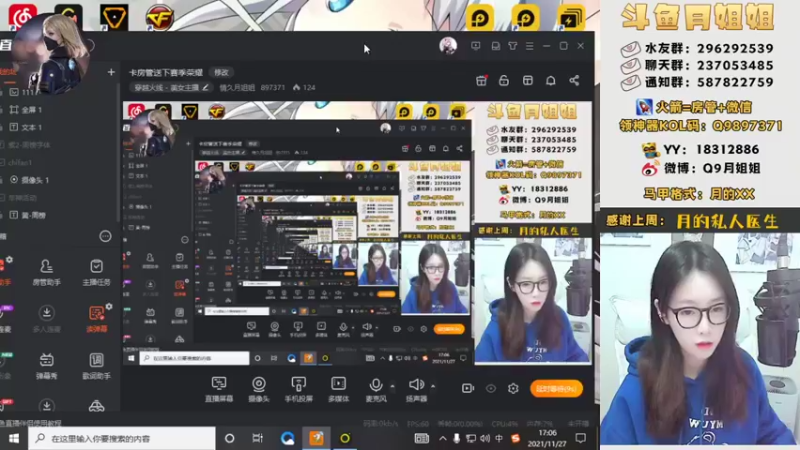Open Edge-style browser icon on taskbar
800x450 pixels.
pos(288,438)
